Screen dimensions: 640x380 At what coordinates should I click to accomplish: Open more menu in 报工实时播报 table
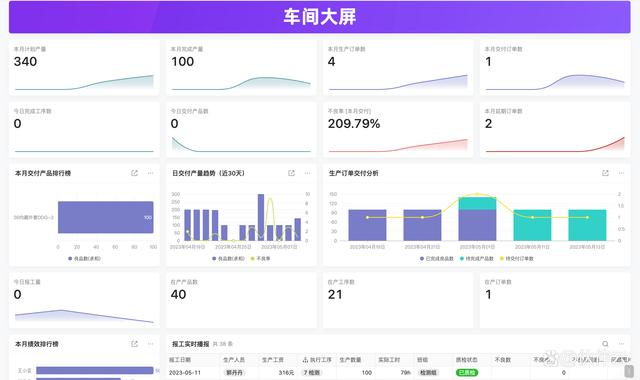coord(621,344)
